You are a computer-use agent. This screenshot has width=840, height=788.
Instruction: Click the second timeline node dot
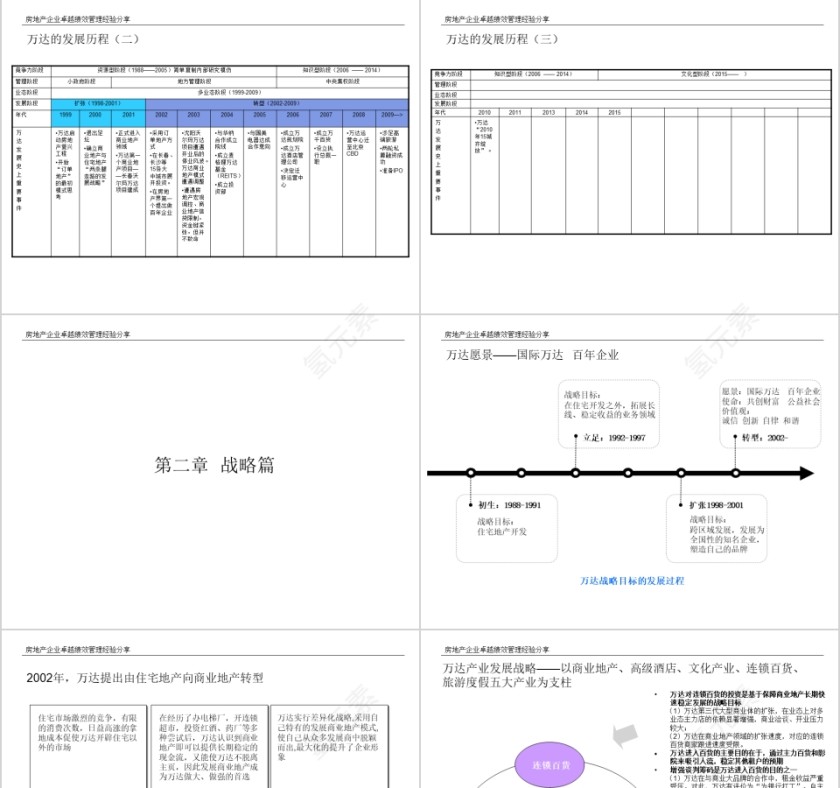point(522,473)
